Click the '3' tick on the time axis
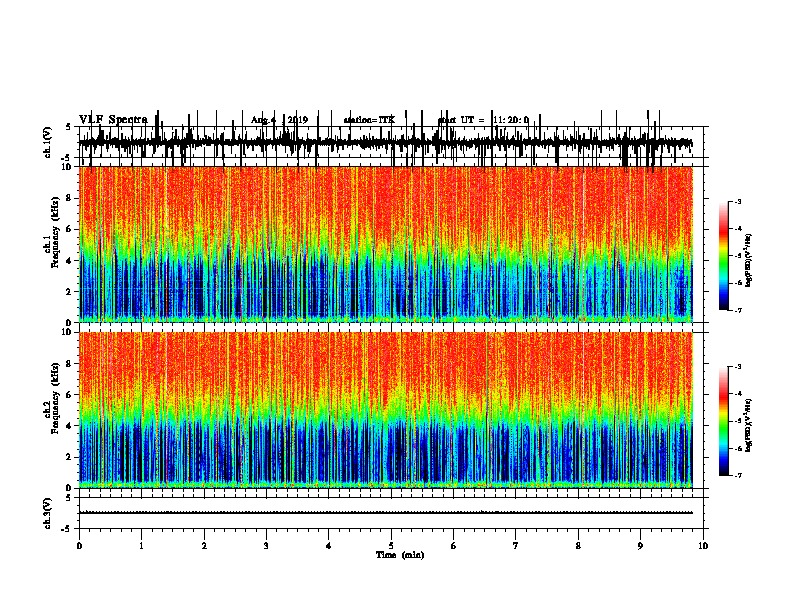Image resolution: width=792 pixels, height=612 pixels. 266,546
